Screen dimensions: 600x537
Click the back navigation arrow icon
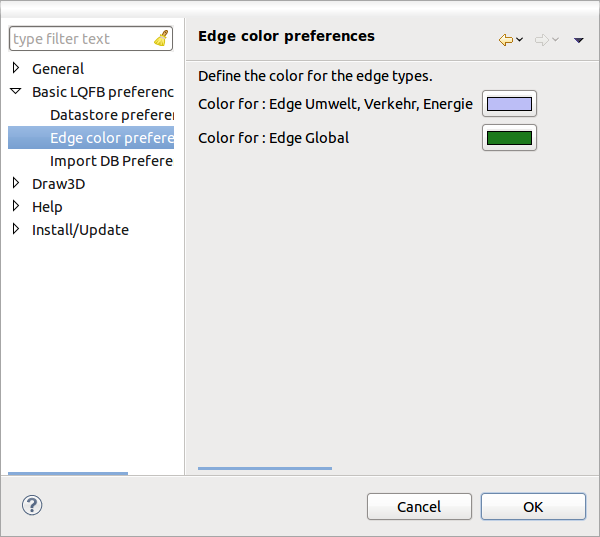tap(506, 40)
